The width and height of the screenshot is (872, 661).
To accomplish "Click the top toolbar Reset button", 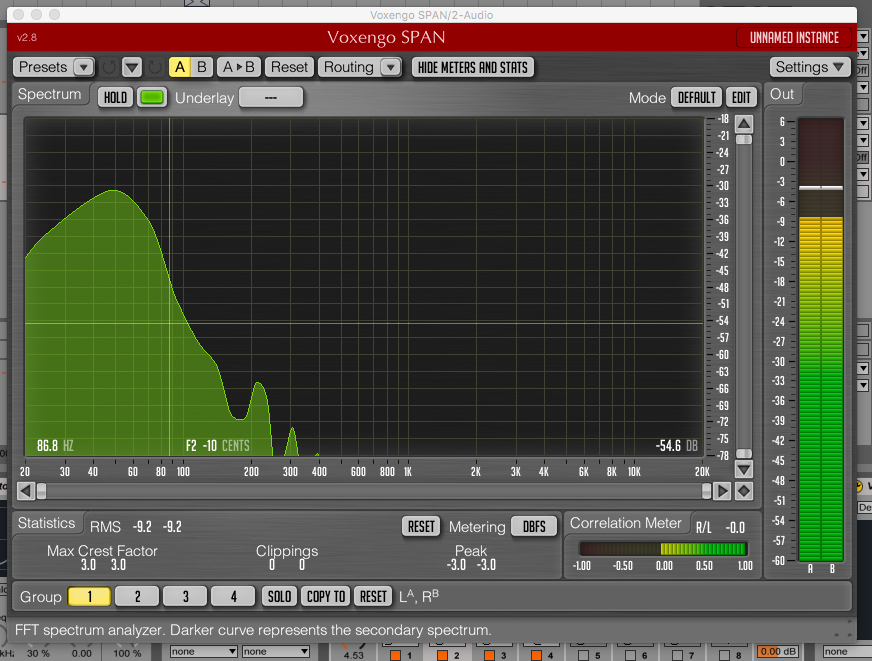I will [x=289, y=67].
